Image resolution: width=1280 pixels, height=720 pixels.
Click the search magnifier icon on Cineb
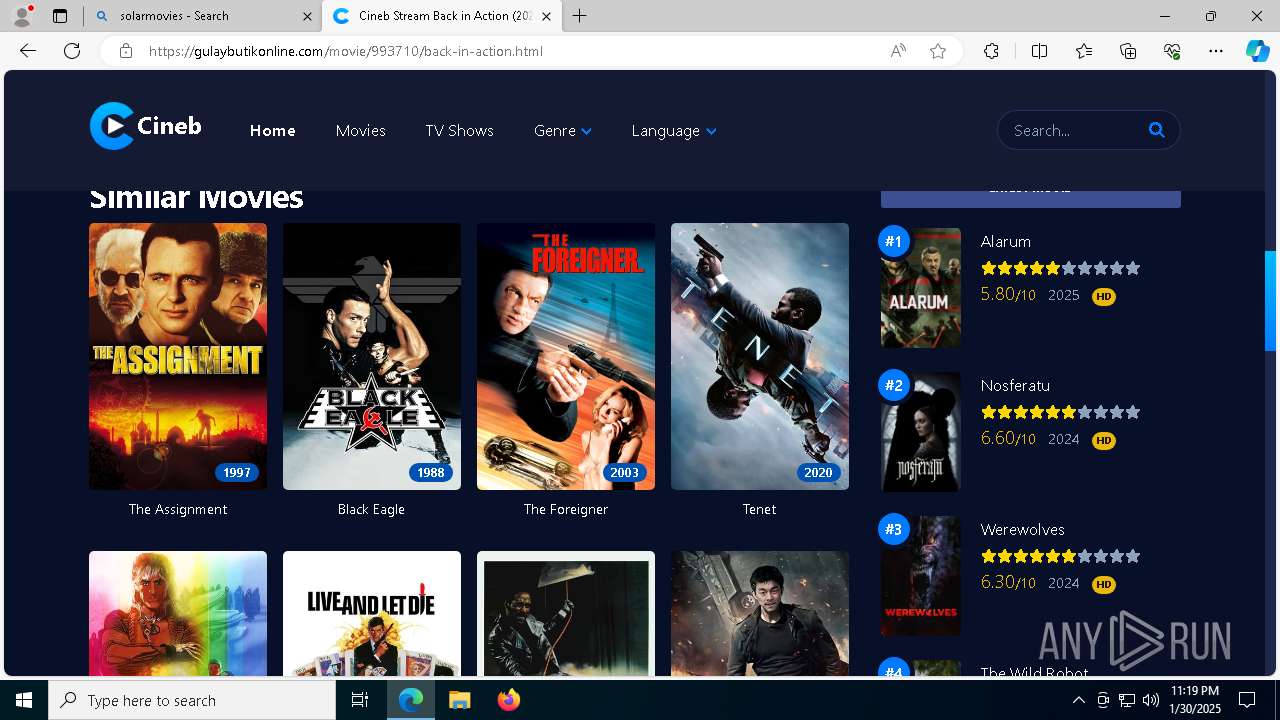1157,130
